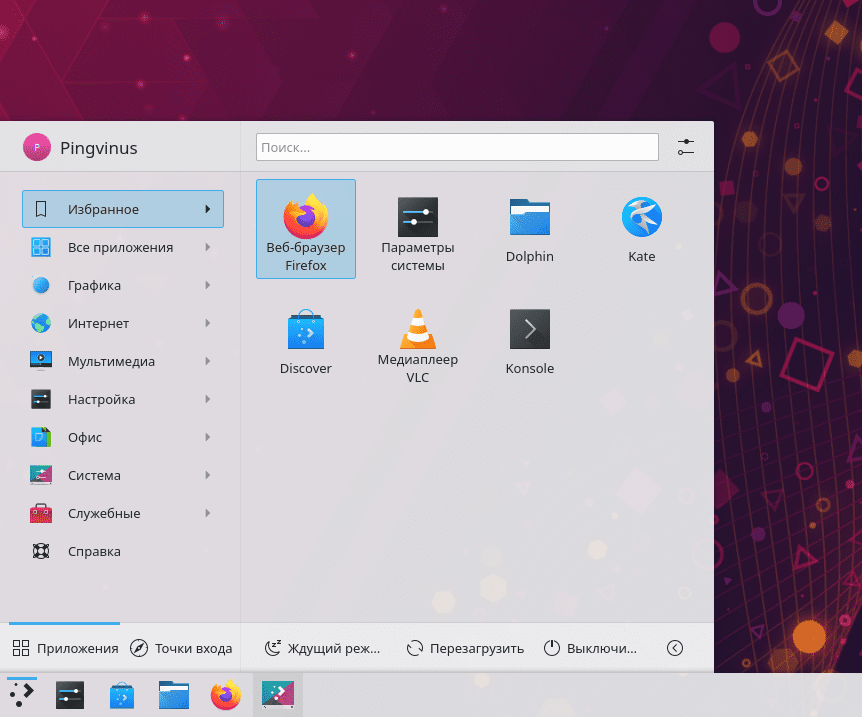Screen dimensions: 862x717
Task: Launch Firefox web browser from favorites
Action: [305, 228]
